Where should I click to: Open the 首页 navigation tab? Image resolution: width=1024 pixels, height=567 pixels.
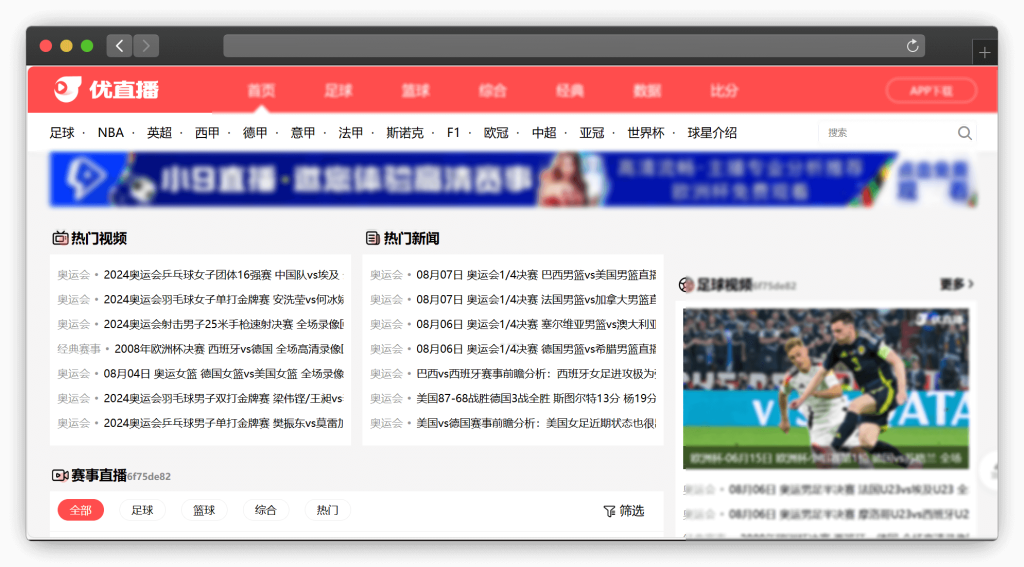pos(261,91)
